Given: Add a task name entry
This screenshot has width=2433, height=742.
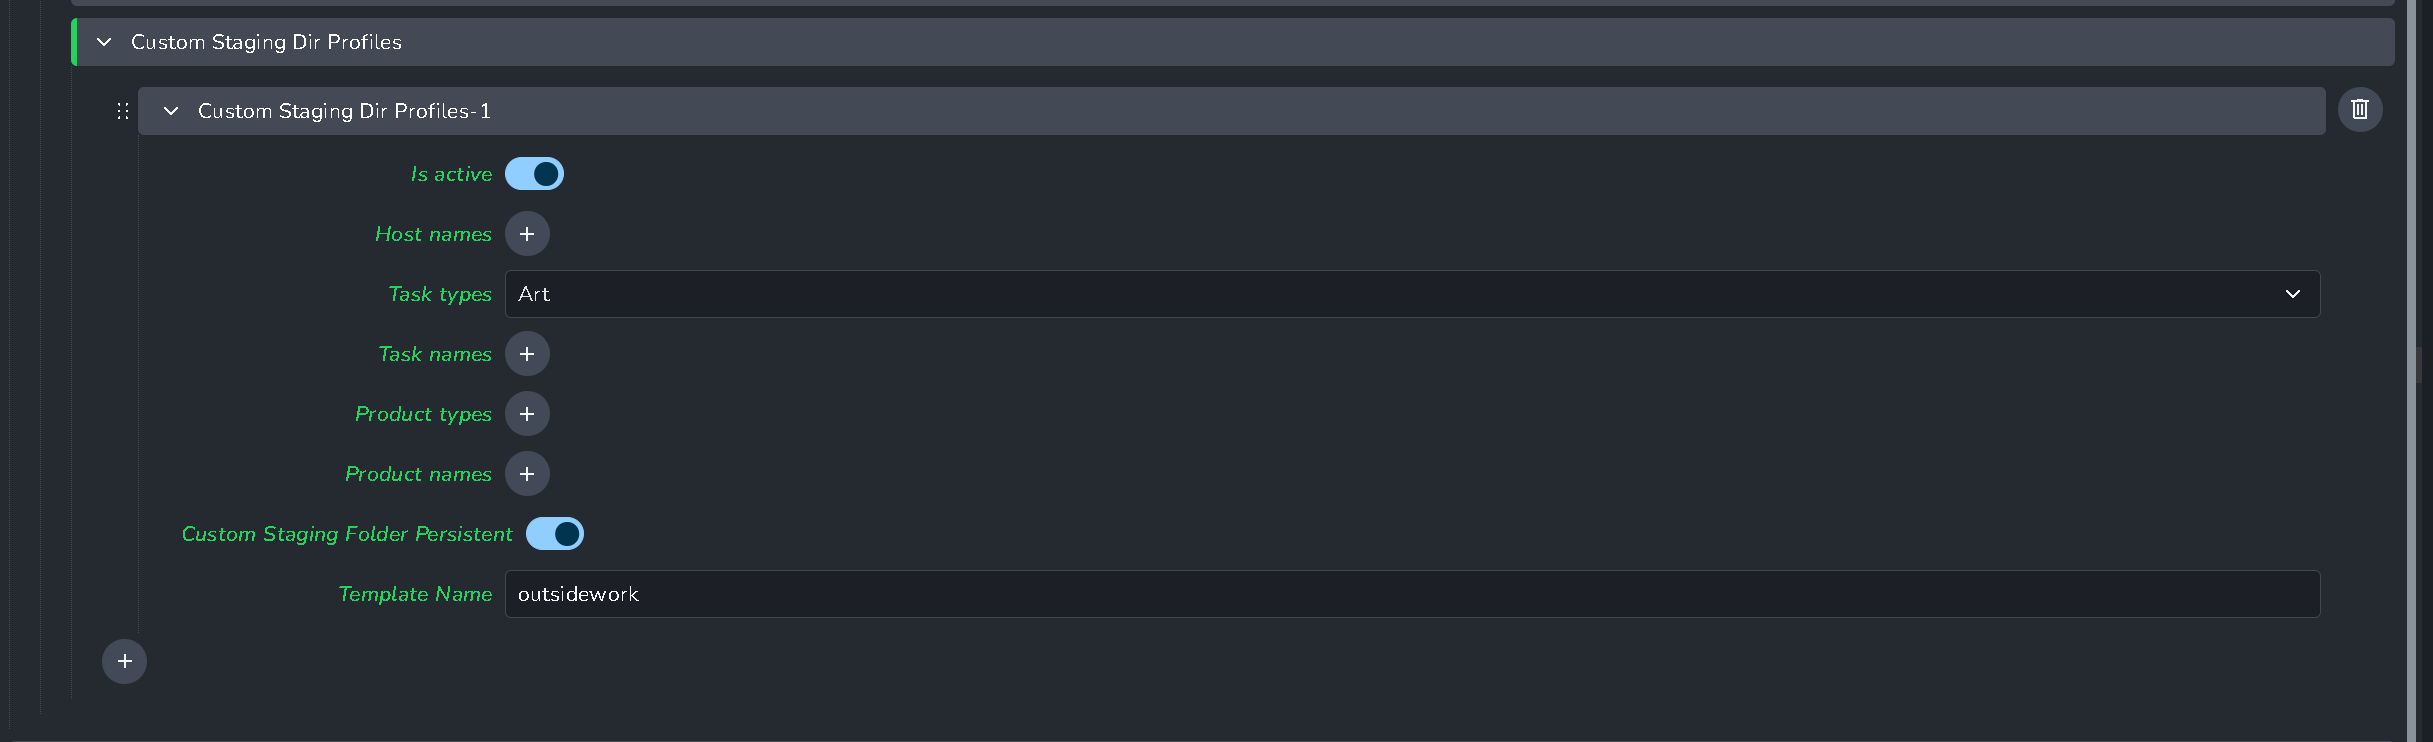Looking at the screenshot, I should pyautogui.click(x=527, y=354).
